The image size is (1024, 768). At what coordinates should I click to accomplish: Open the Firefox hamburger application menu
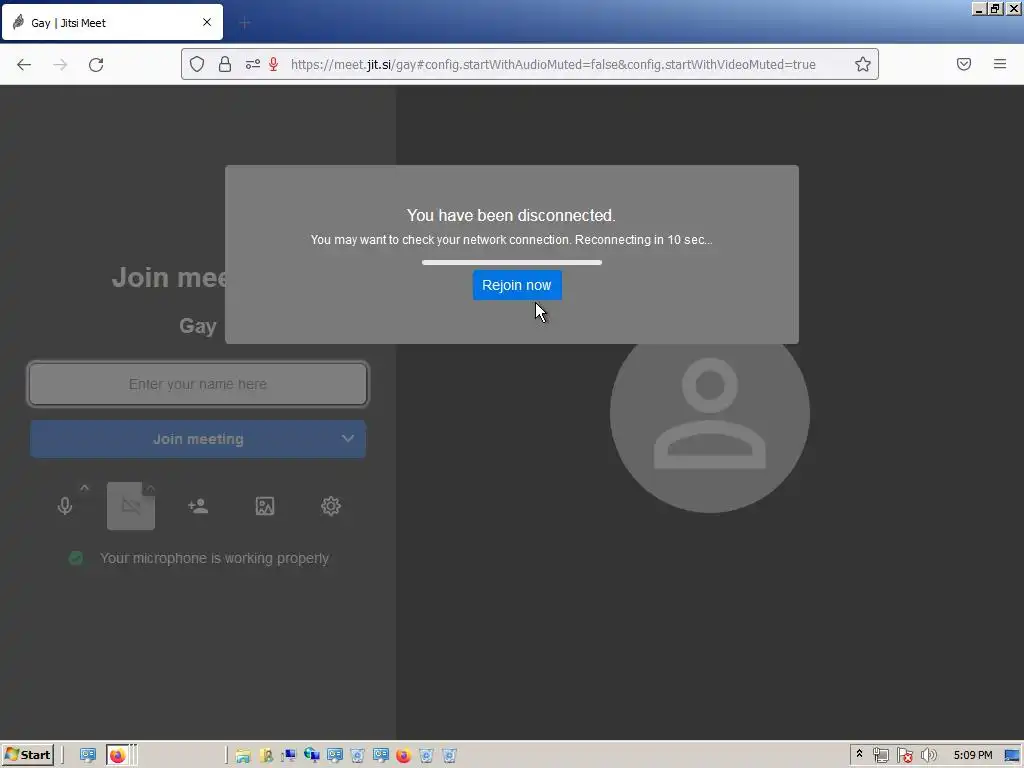click(x=1000, y=64)
